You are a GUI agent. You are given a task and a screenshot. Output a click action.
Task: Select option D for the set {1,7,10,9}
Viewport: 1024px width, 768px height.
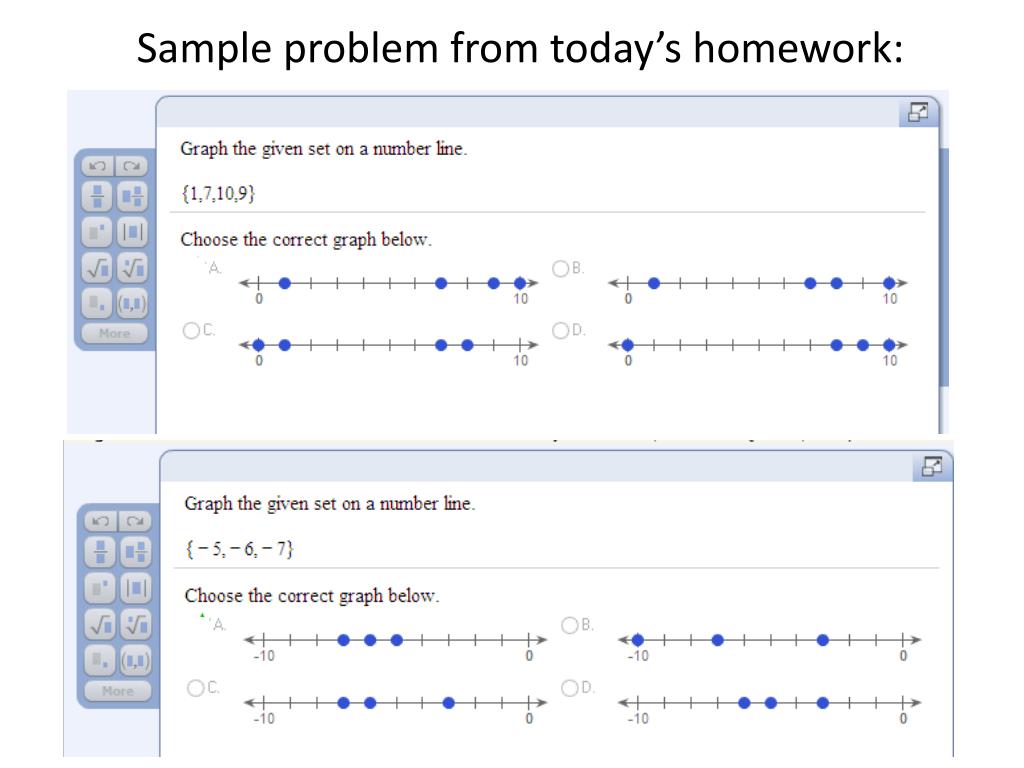[560, 330]
